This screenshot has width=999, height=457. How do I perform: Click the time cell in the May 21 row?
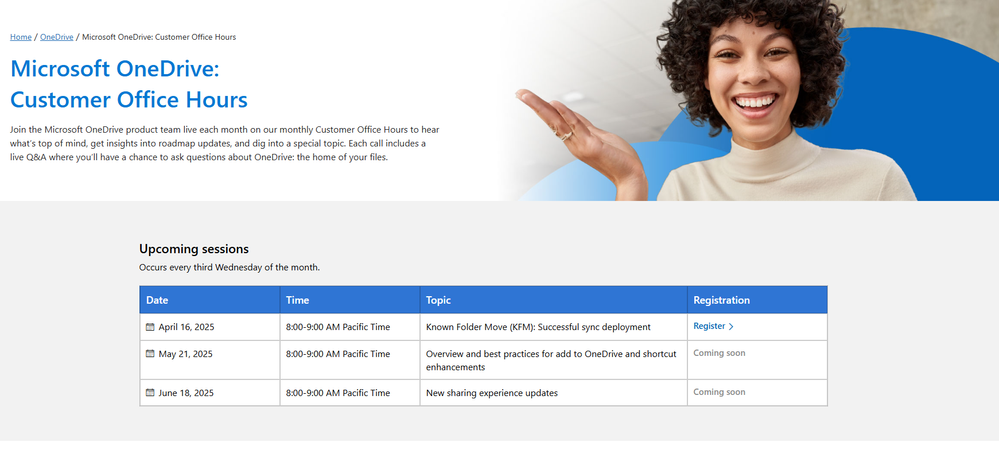pyautogui.click(x=350, y=360)
